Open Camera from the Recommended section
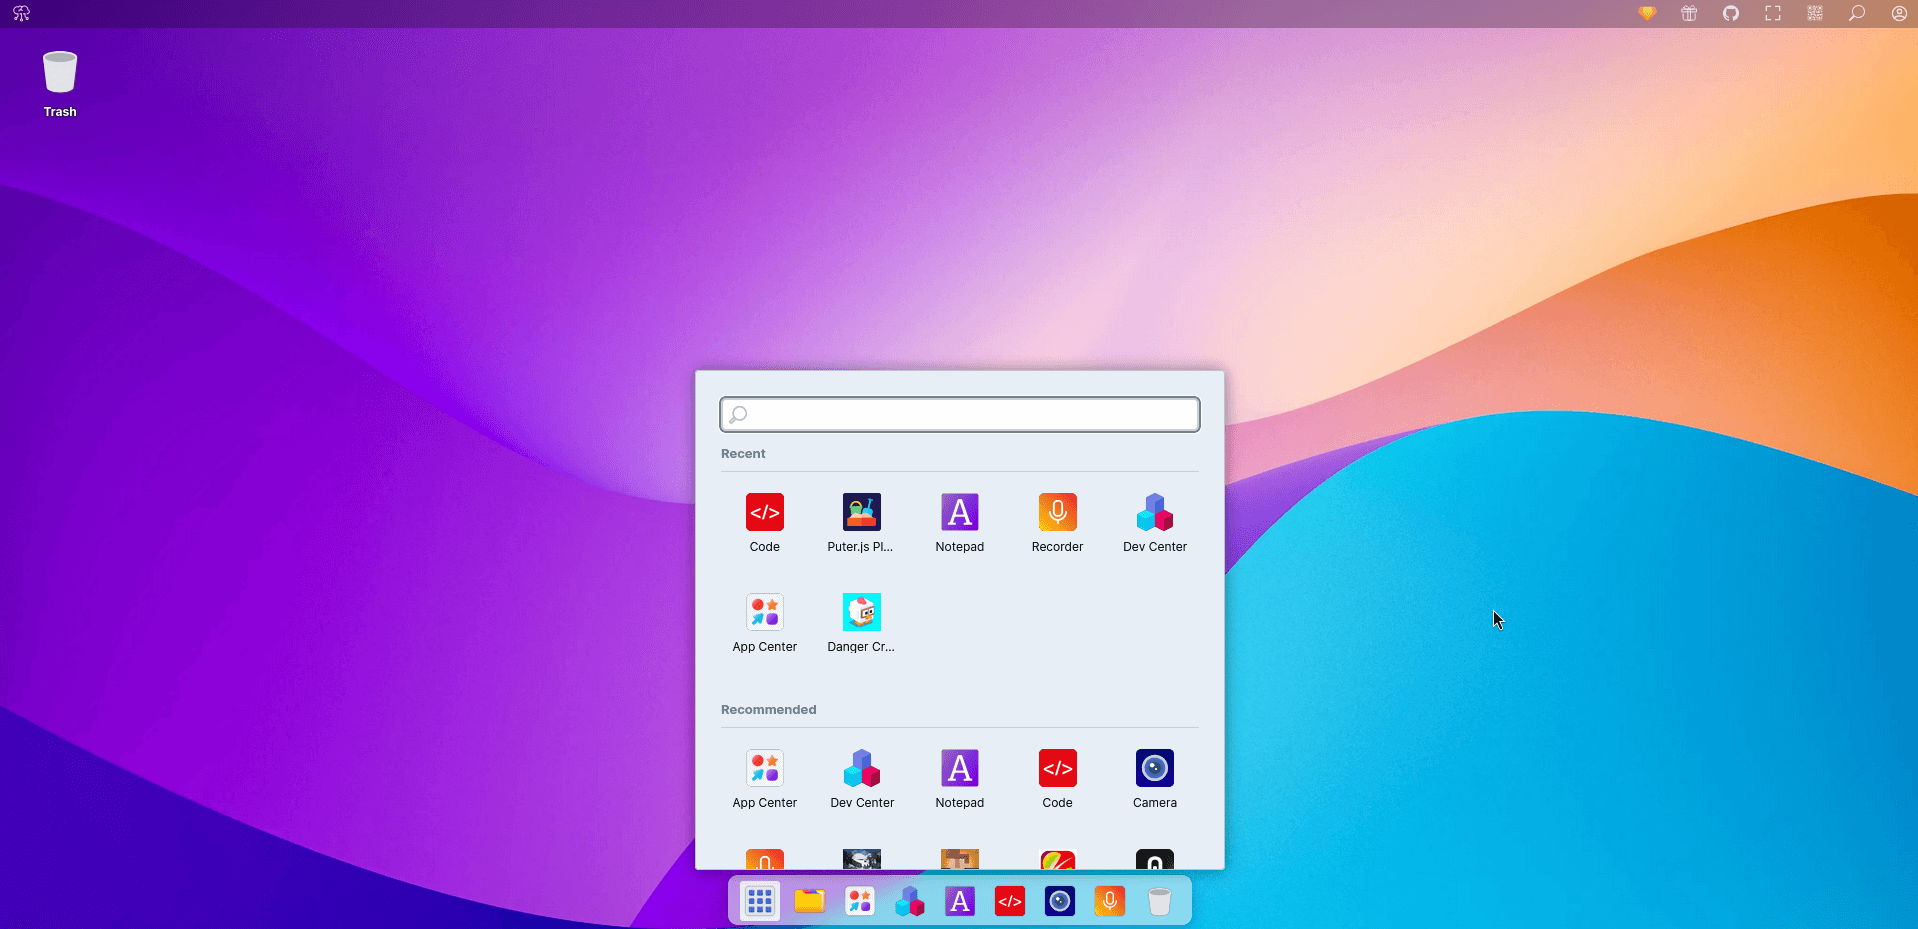Viewport: 1918px width, 929px height. point(1153,768)
